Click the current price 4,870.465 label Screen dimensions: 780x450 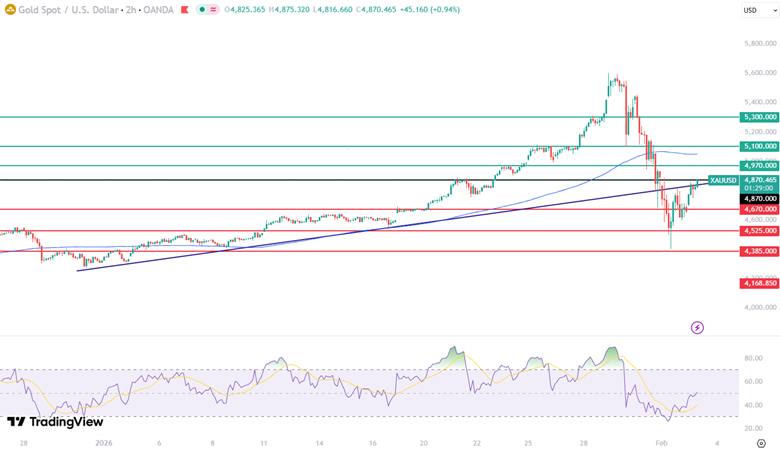tap(759, 180)
